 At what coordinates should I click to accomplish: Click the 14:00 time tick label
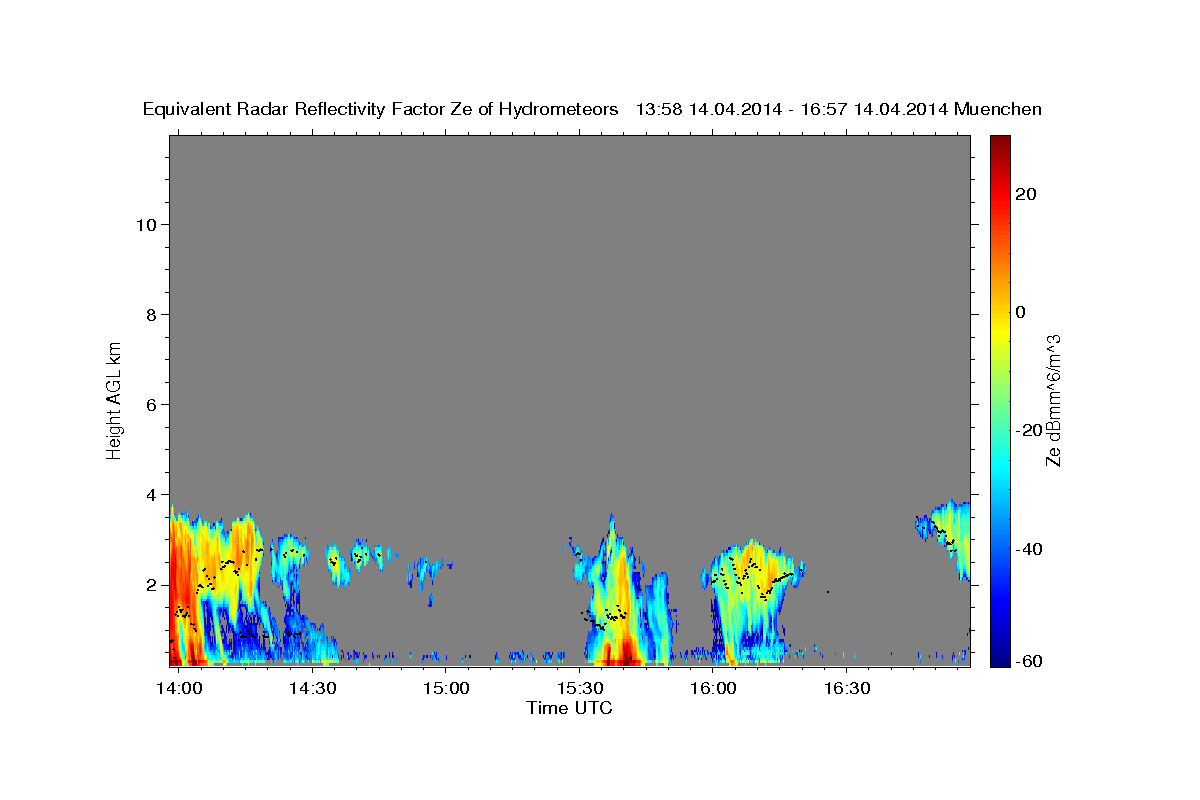[180, 688]
